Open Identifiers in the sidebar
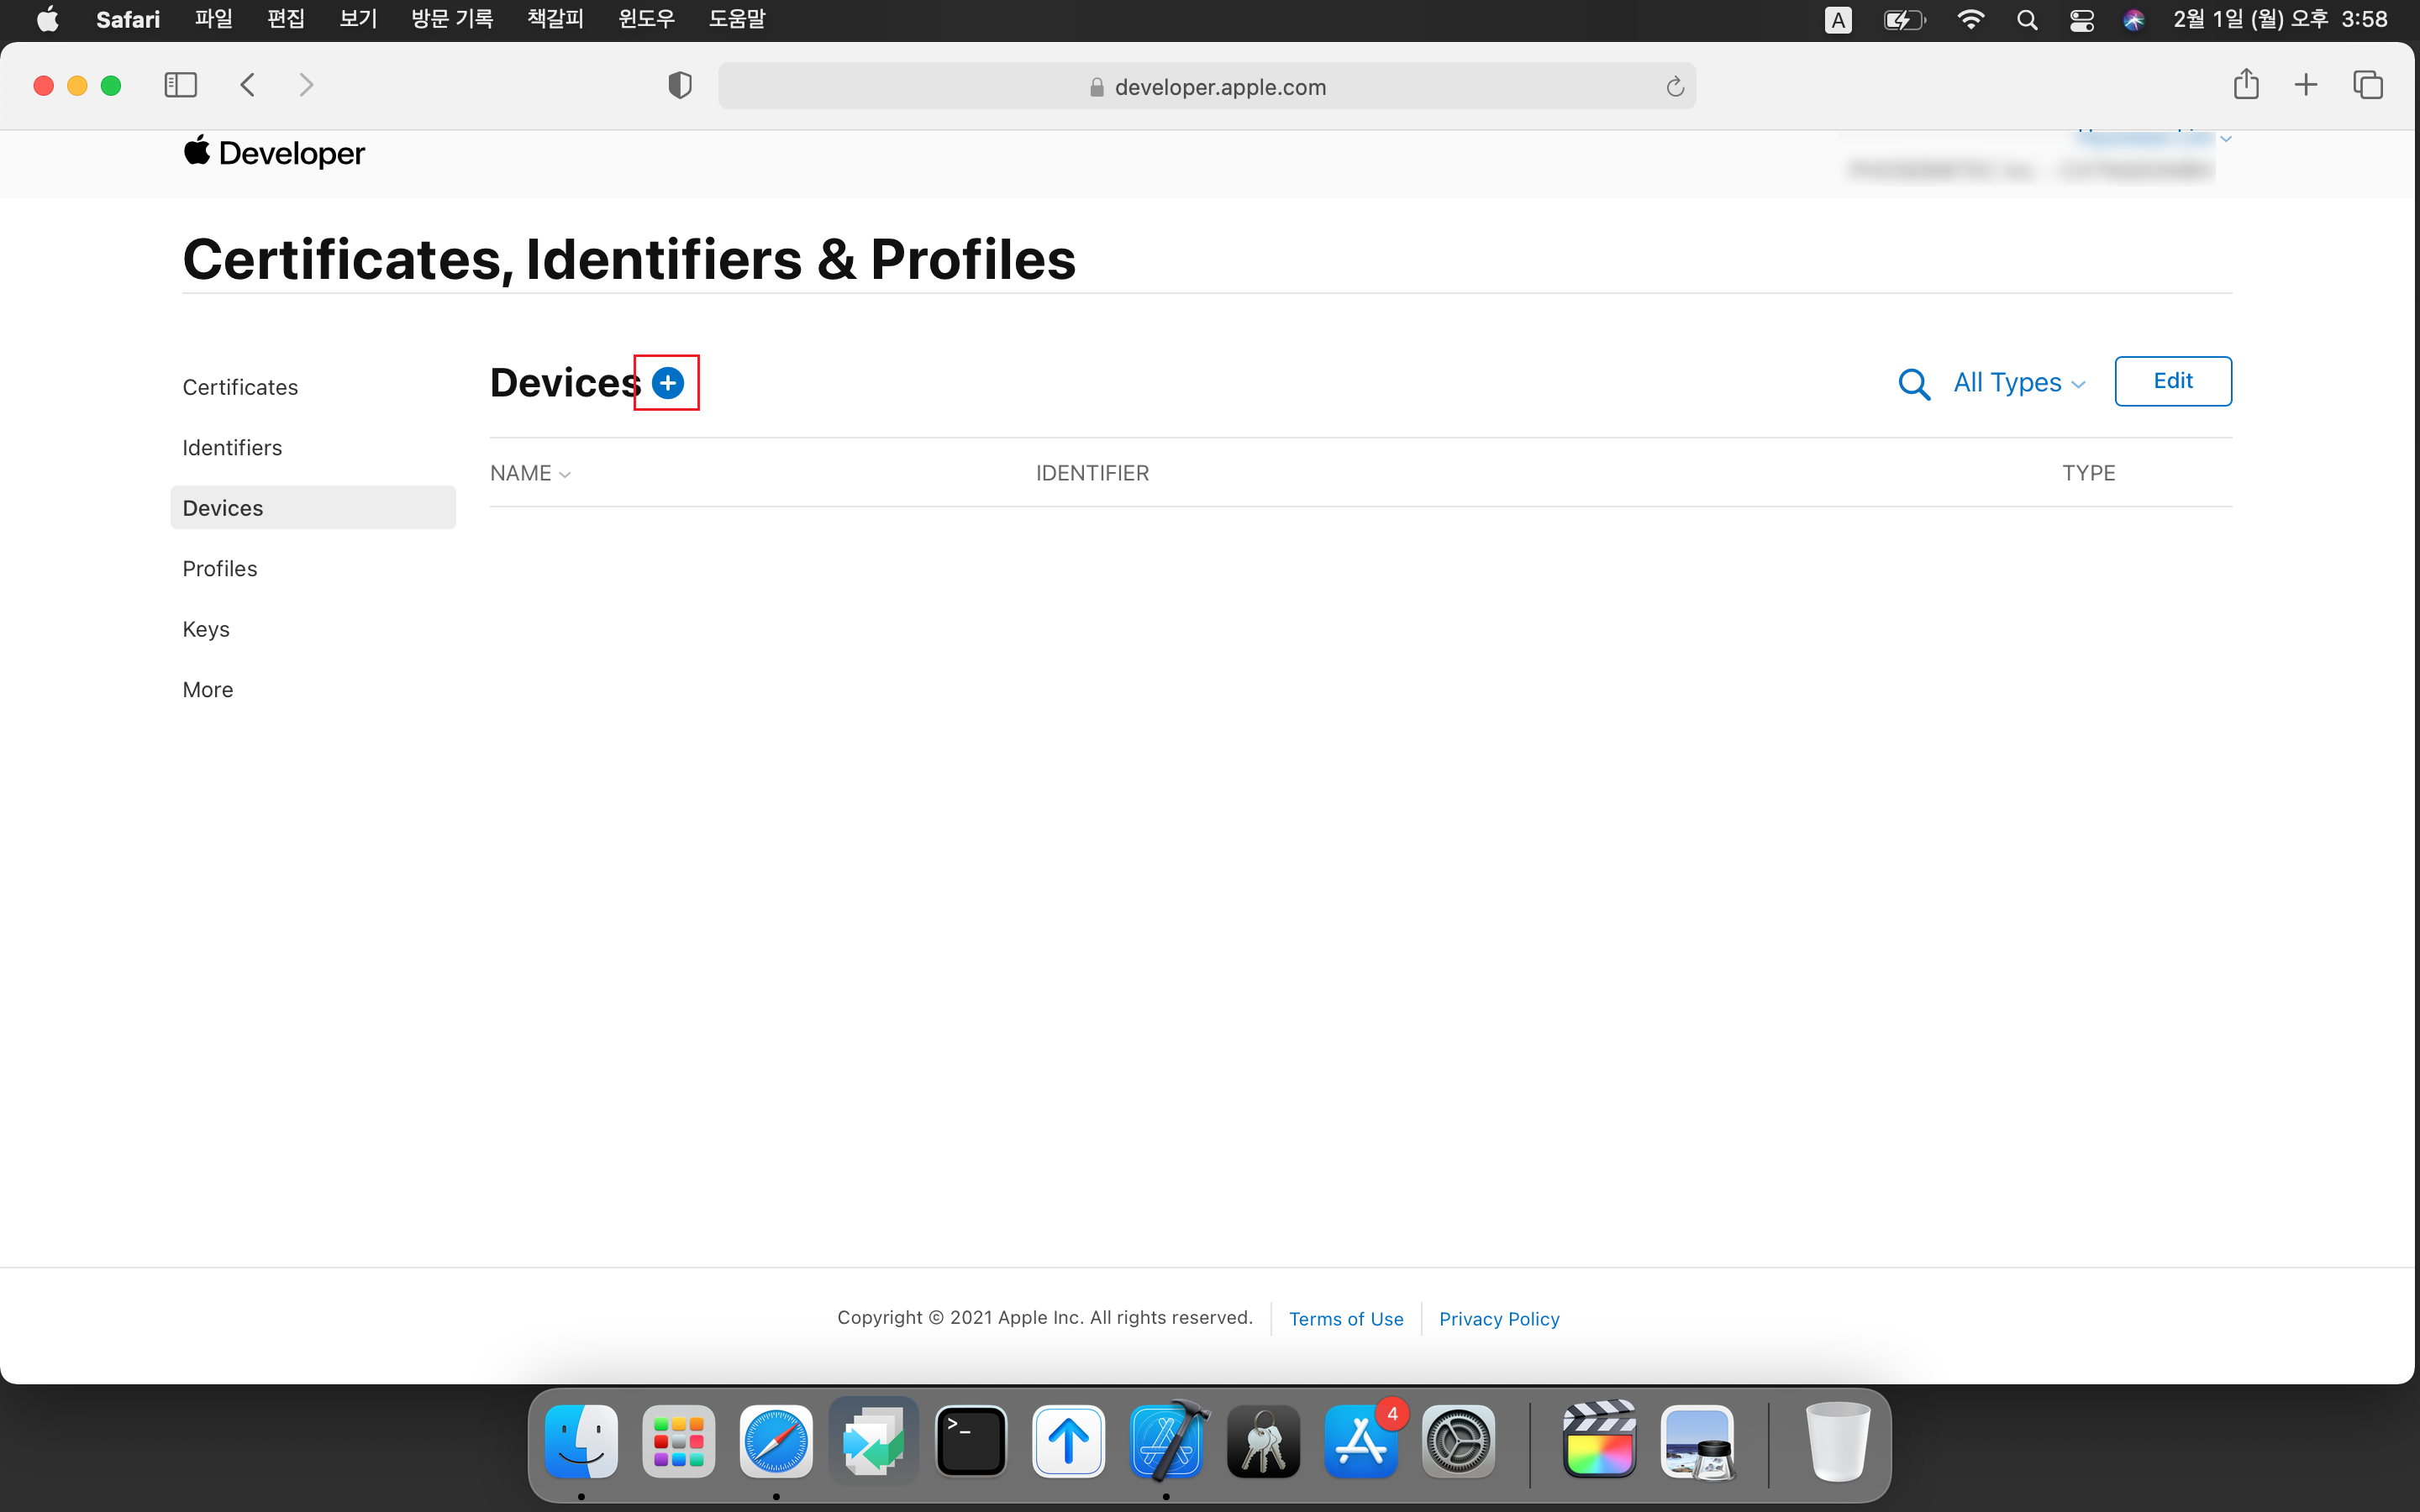This screenshot has width=2420, height=1512. point(232,447)
